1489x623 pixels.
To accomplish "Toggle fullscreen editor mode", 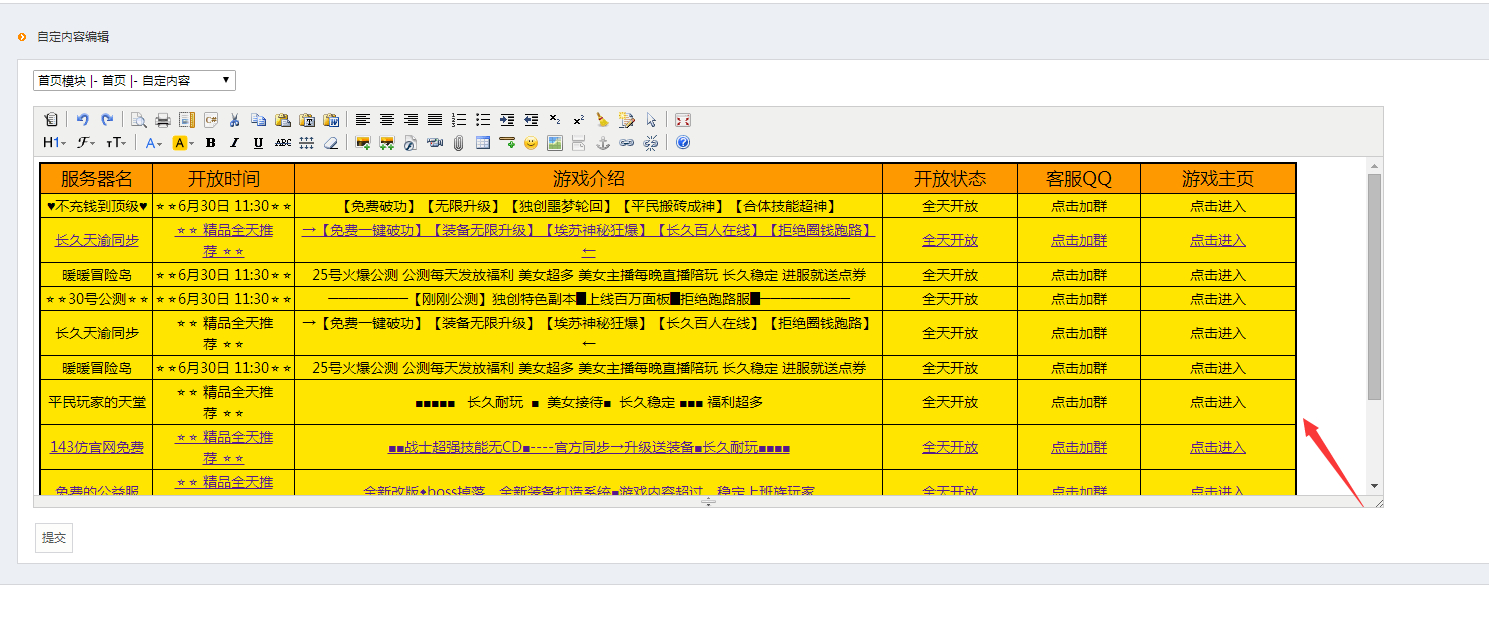I will pyautogui.click(x=683, y=119).
